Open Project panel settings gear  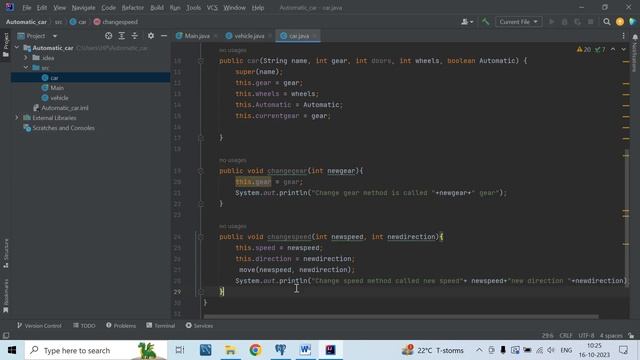click(x=151, y=36)
